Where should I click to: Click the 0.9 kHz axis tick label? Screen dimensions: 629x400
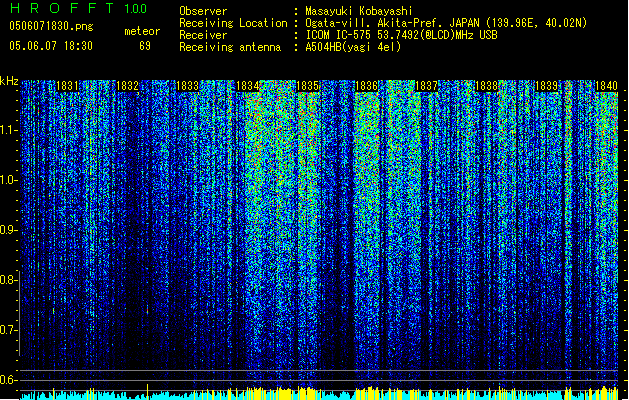(x=8, y=230)
